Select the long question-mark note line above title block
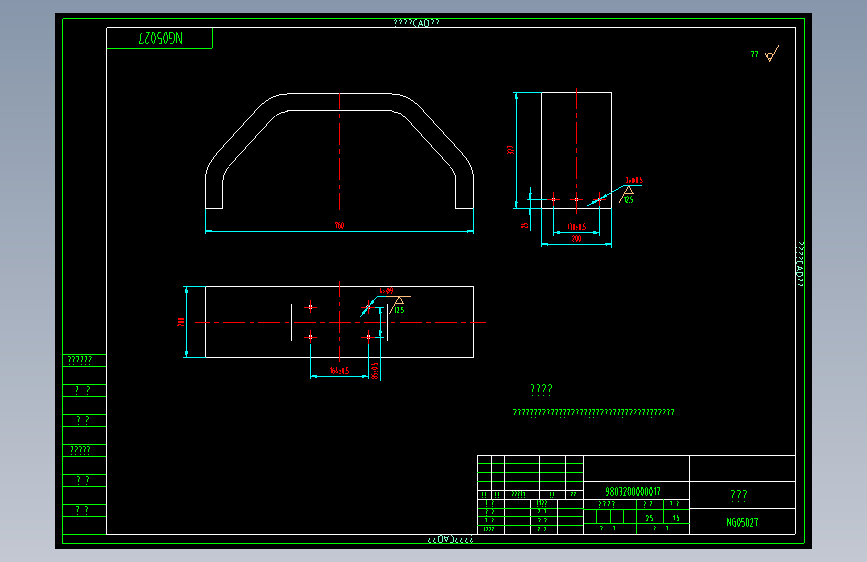Image resolution: width=867 pixels, height=562 pixels. [x=593, y=413]
